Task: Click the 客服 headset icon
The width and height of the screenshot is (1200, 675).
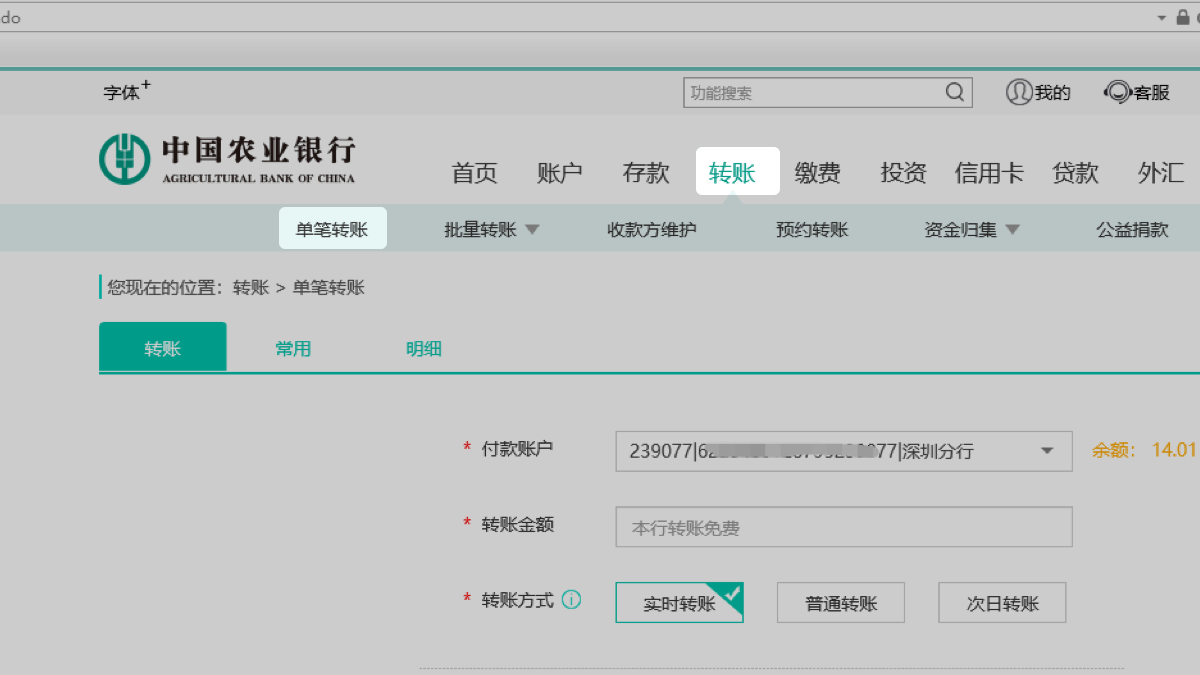Action: pos(1117,92)
